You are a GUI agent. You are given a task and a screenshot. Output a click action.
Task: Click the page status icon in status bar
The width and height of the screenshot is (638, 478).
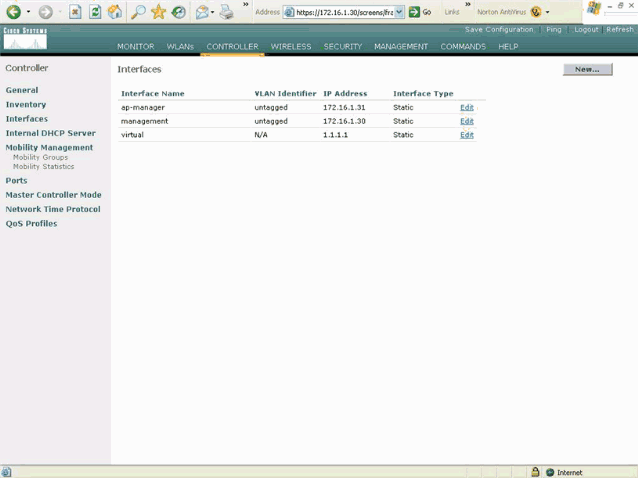pyautogui.click(x=6, y=472)
